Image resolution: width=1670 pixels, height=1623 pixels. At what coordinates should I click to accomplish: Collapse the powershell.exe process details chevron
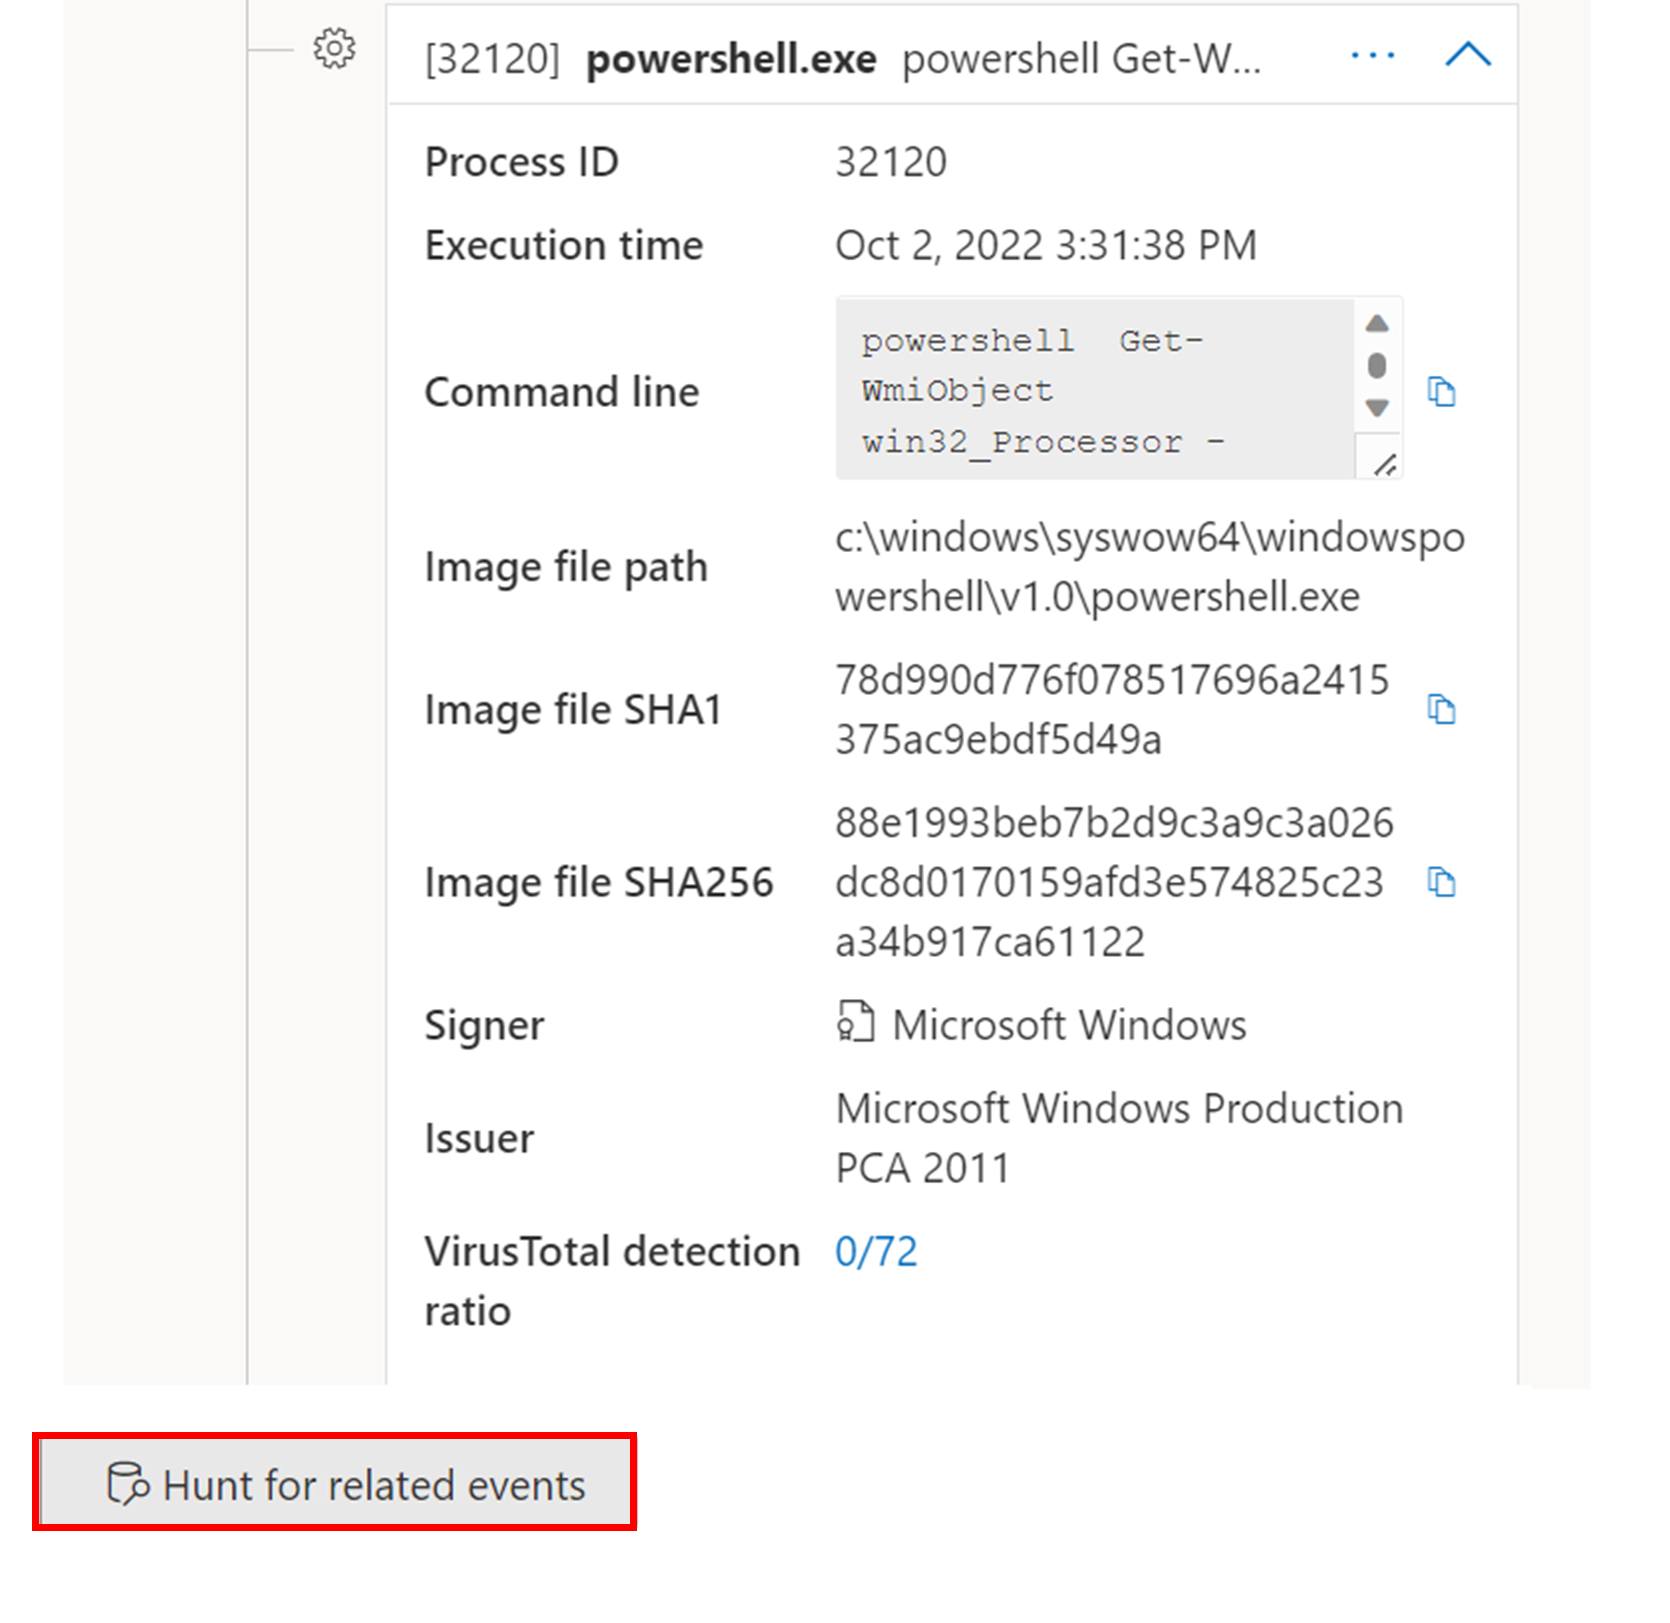coord(1468,55)
